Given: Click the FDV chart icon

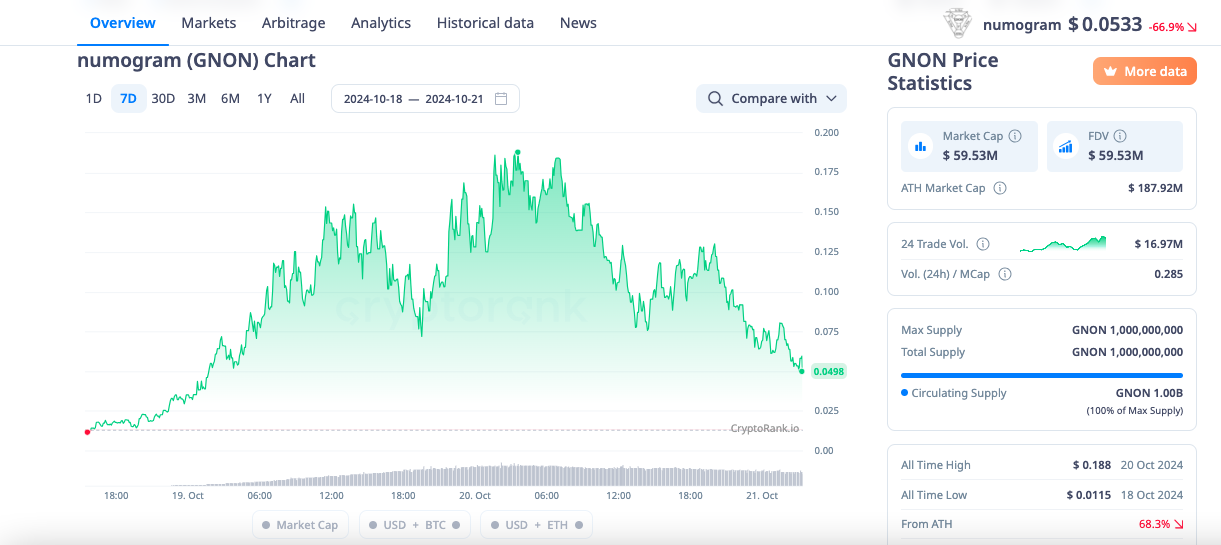Looking at the screenshot, I should (1065, 146).
